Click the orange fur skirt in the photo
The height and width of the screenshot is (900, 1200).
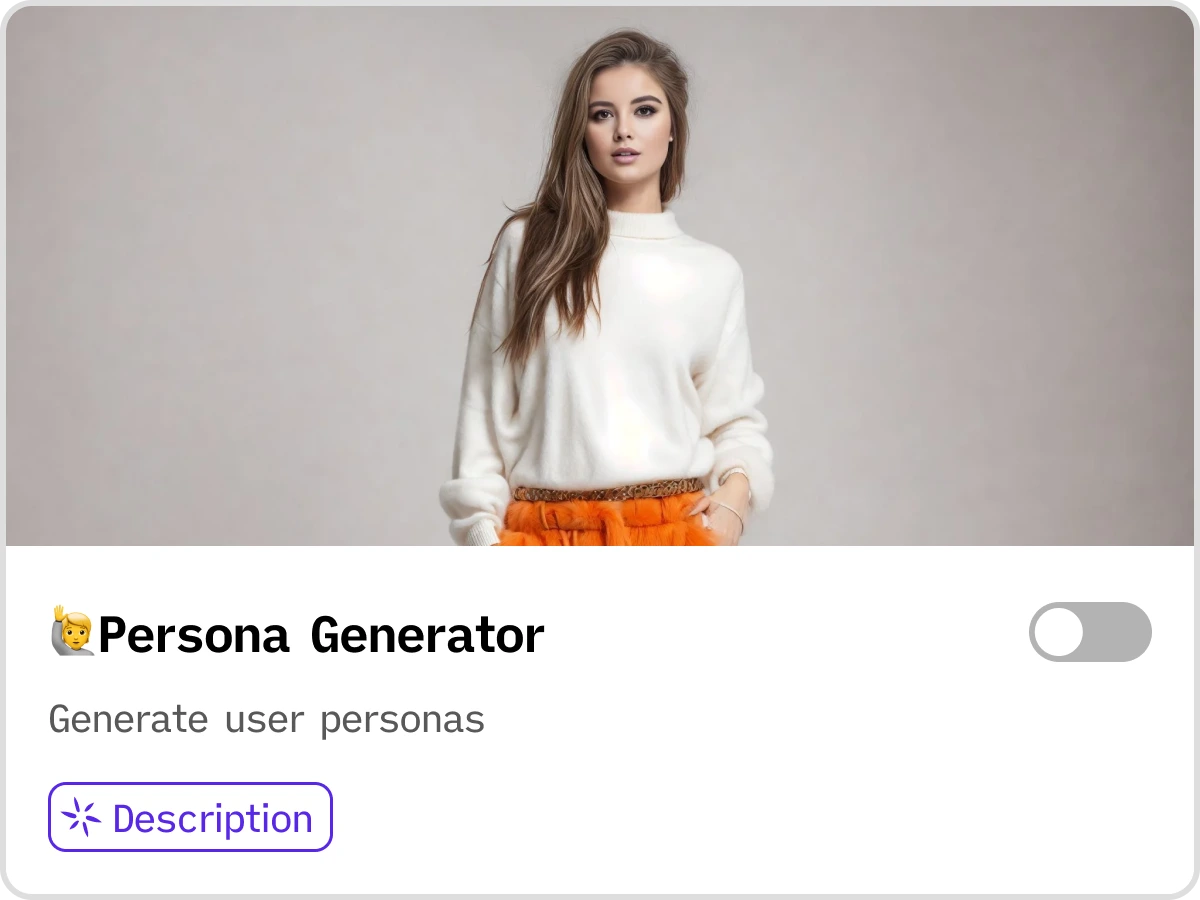point(610,520)
